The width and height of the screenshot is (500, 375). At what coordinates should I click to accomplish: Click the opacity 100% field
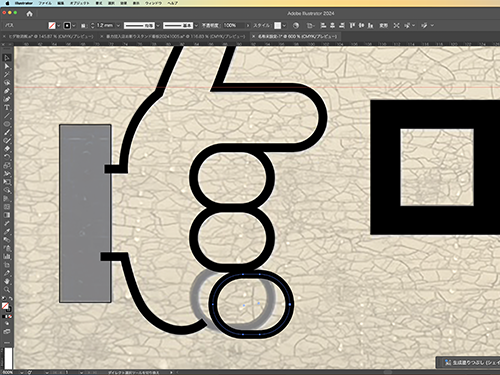pyautogui.click(x=234, y=25)
